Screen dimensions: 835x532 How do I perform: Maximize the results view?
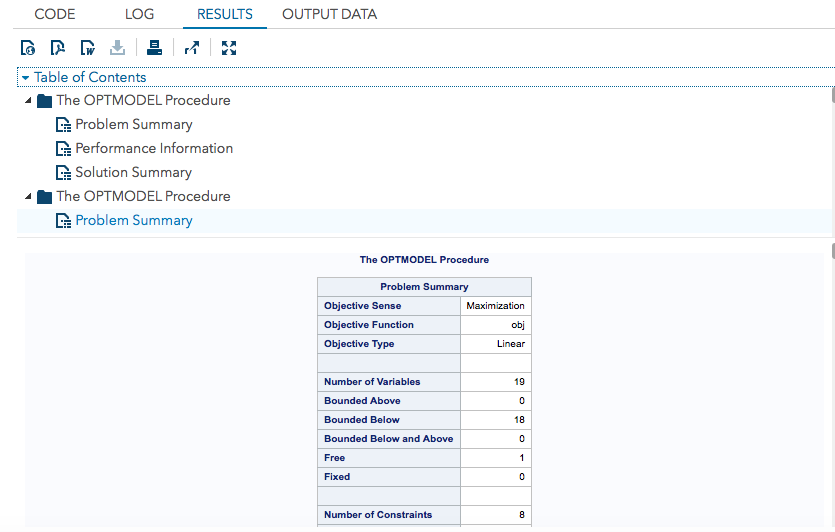click(x=229, y=47)
